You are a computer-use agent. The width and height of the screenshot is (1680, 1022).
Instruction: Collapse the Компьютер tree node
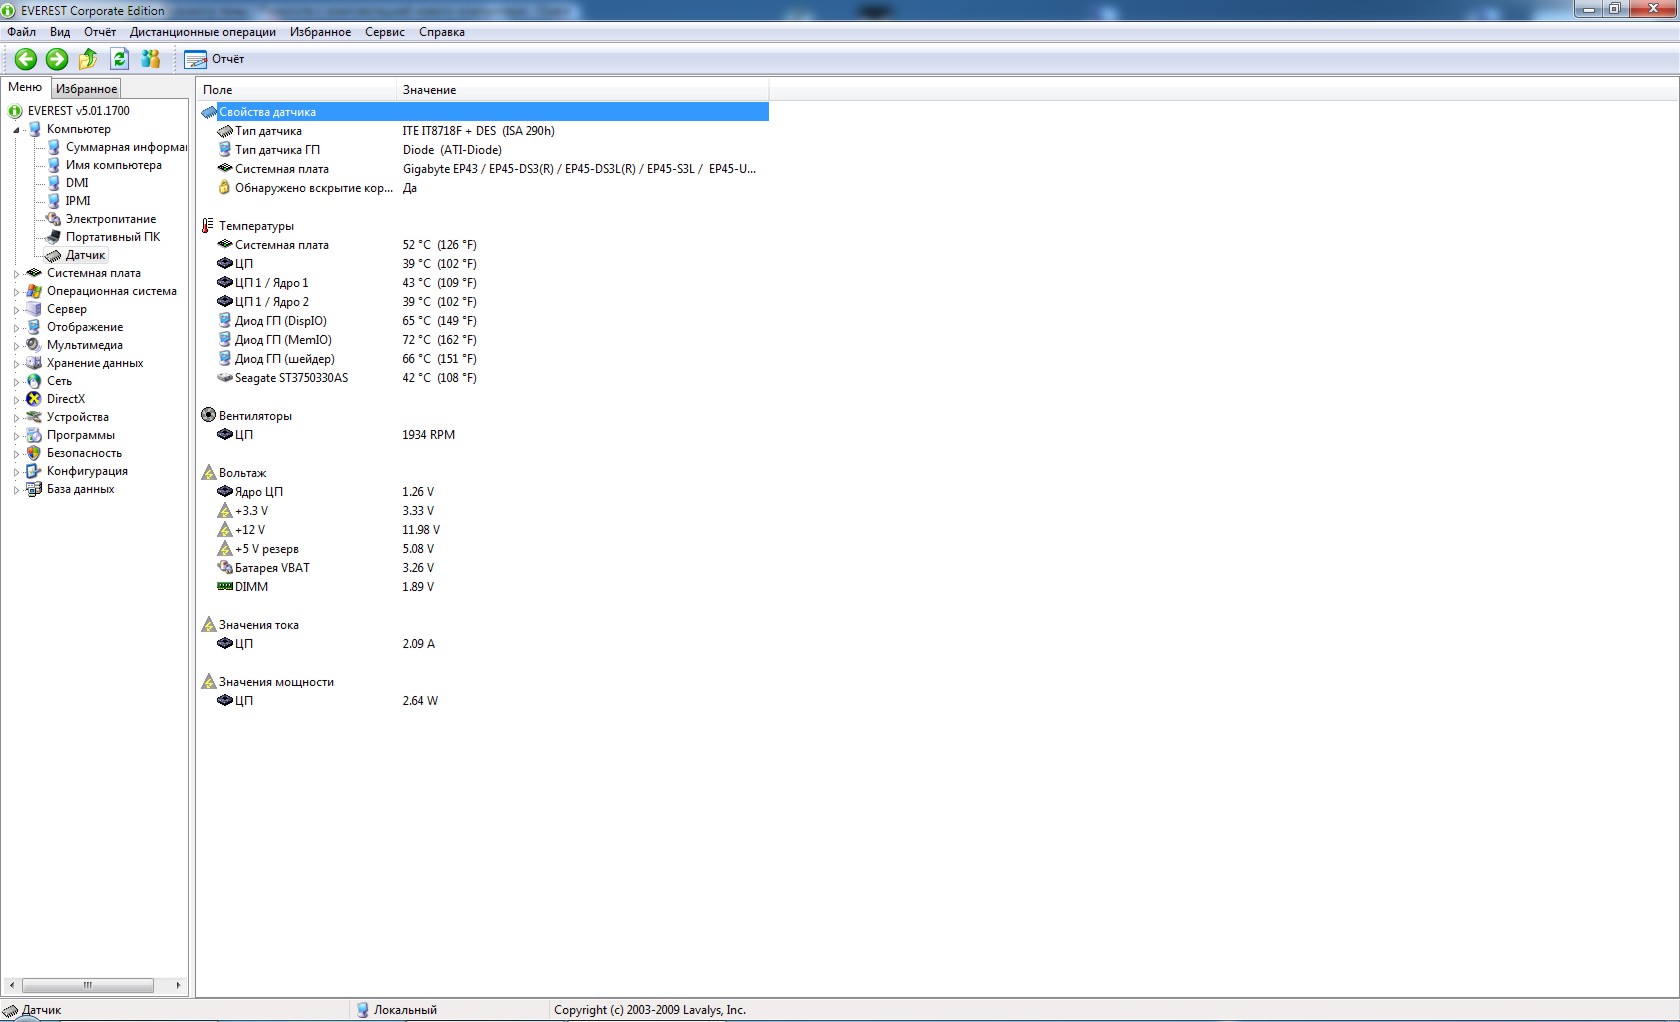coord(16,130)
